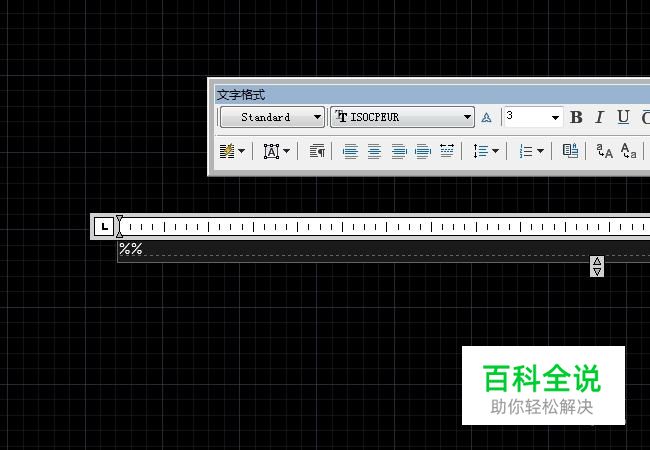
Task: Click the insert field icon
Action: click(570, 150)
